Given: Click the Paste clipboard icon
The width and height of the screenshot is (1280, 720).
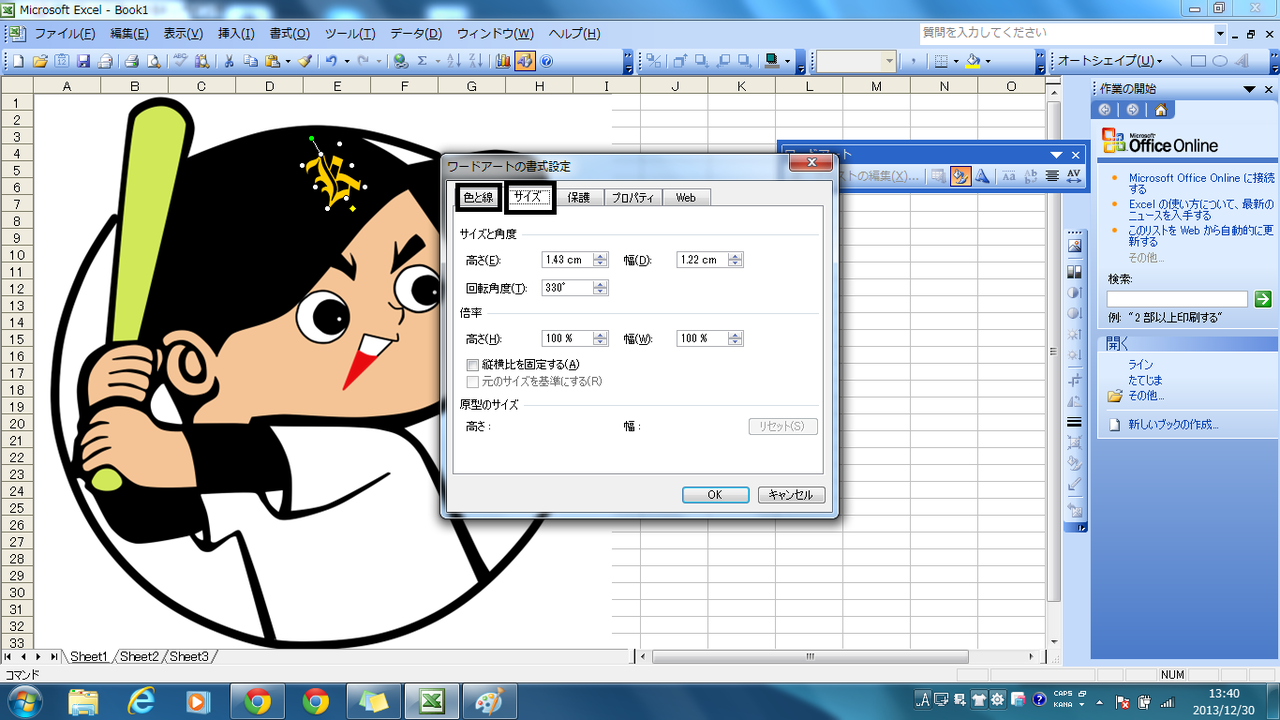Looking at the screenshot, I should pos(272,61).
